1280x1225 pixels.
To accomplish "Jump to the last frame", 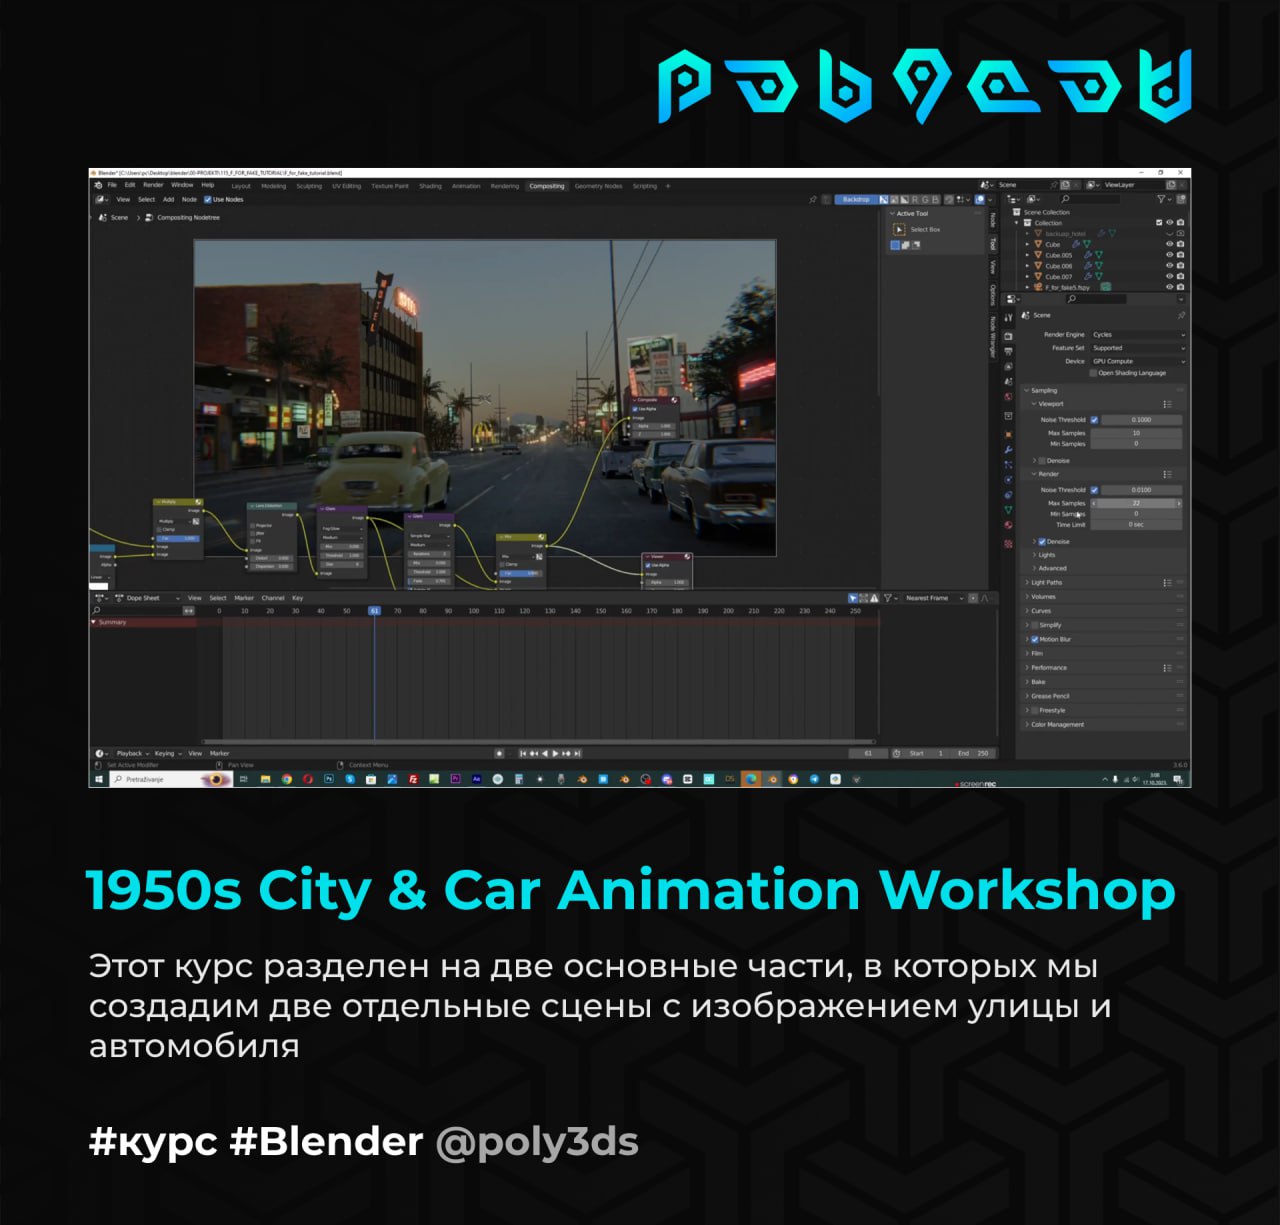I will (x=577, y=753).
